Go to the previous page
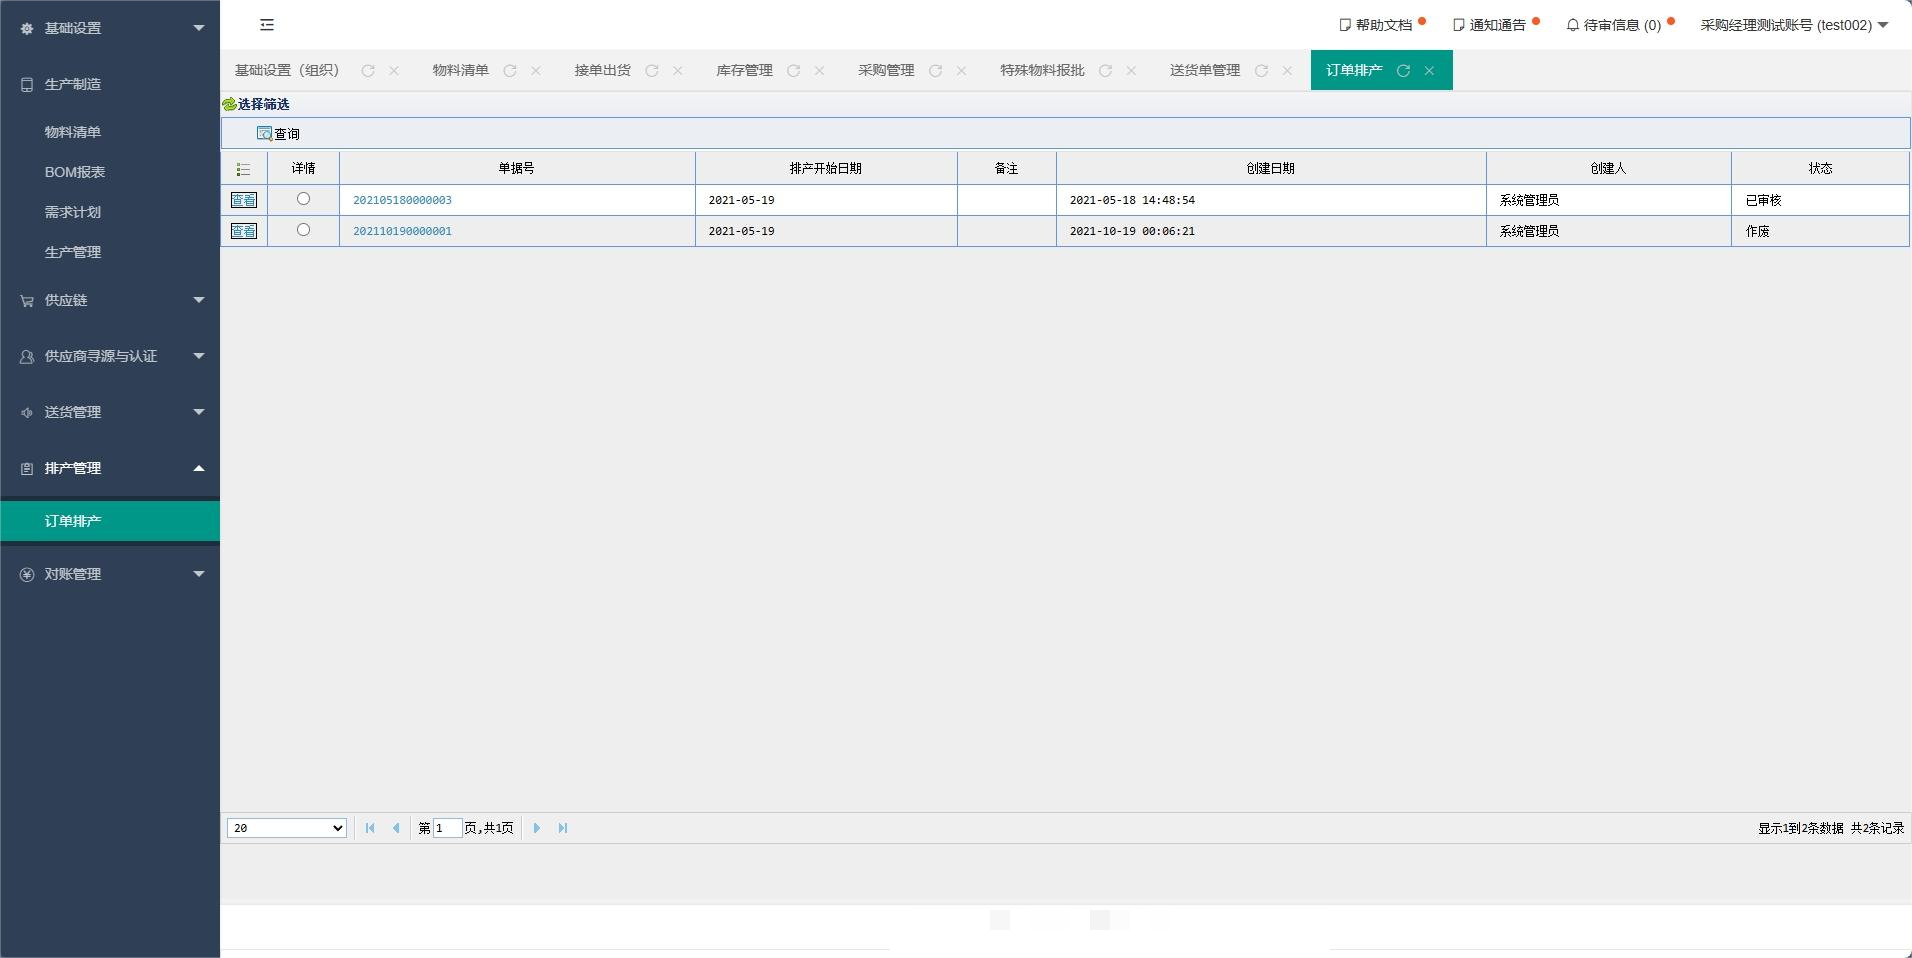This screenshot has height=958, width=1912. (x=396, y=828)
